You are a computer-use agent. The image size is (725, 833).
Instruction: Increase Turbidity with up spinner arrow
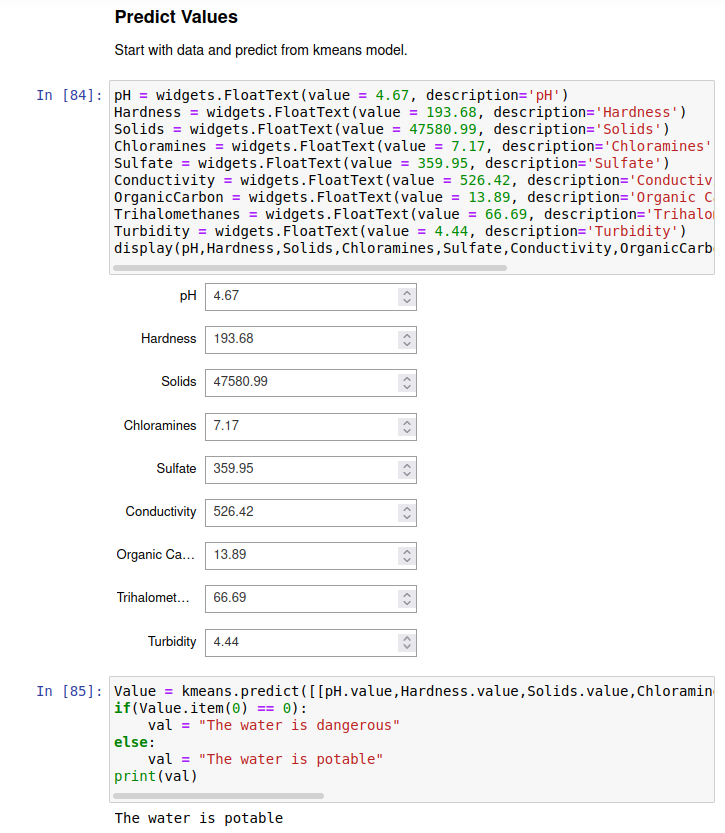[407, 639]
